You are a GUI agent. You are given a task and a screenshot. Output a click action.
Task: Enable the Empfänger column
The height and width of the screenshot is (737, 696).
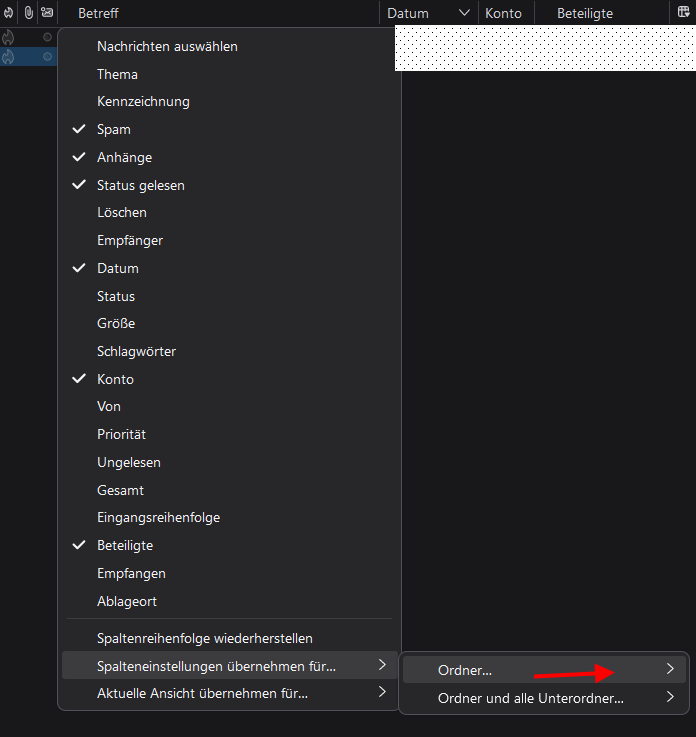pyautogui.click(x=229, y=240)
